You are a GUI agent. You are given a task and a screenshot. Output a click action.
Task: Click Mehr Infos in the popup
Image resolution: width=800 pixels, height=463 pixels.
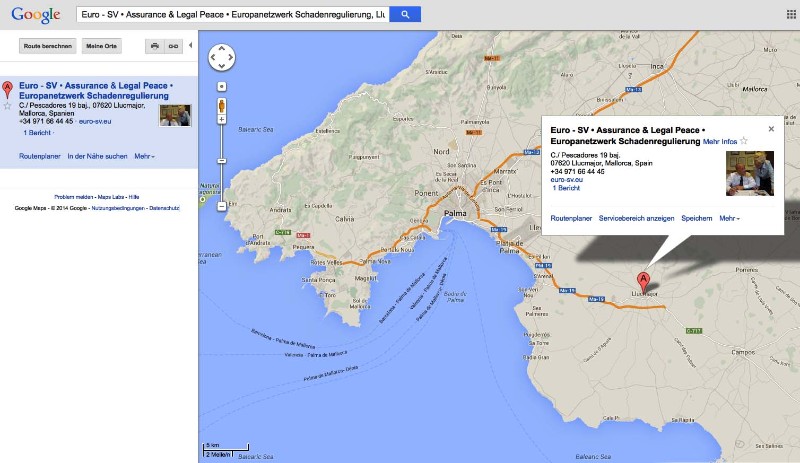tap(720, 141)
